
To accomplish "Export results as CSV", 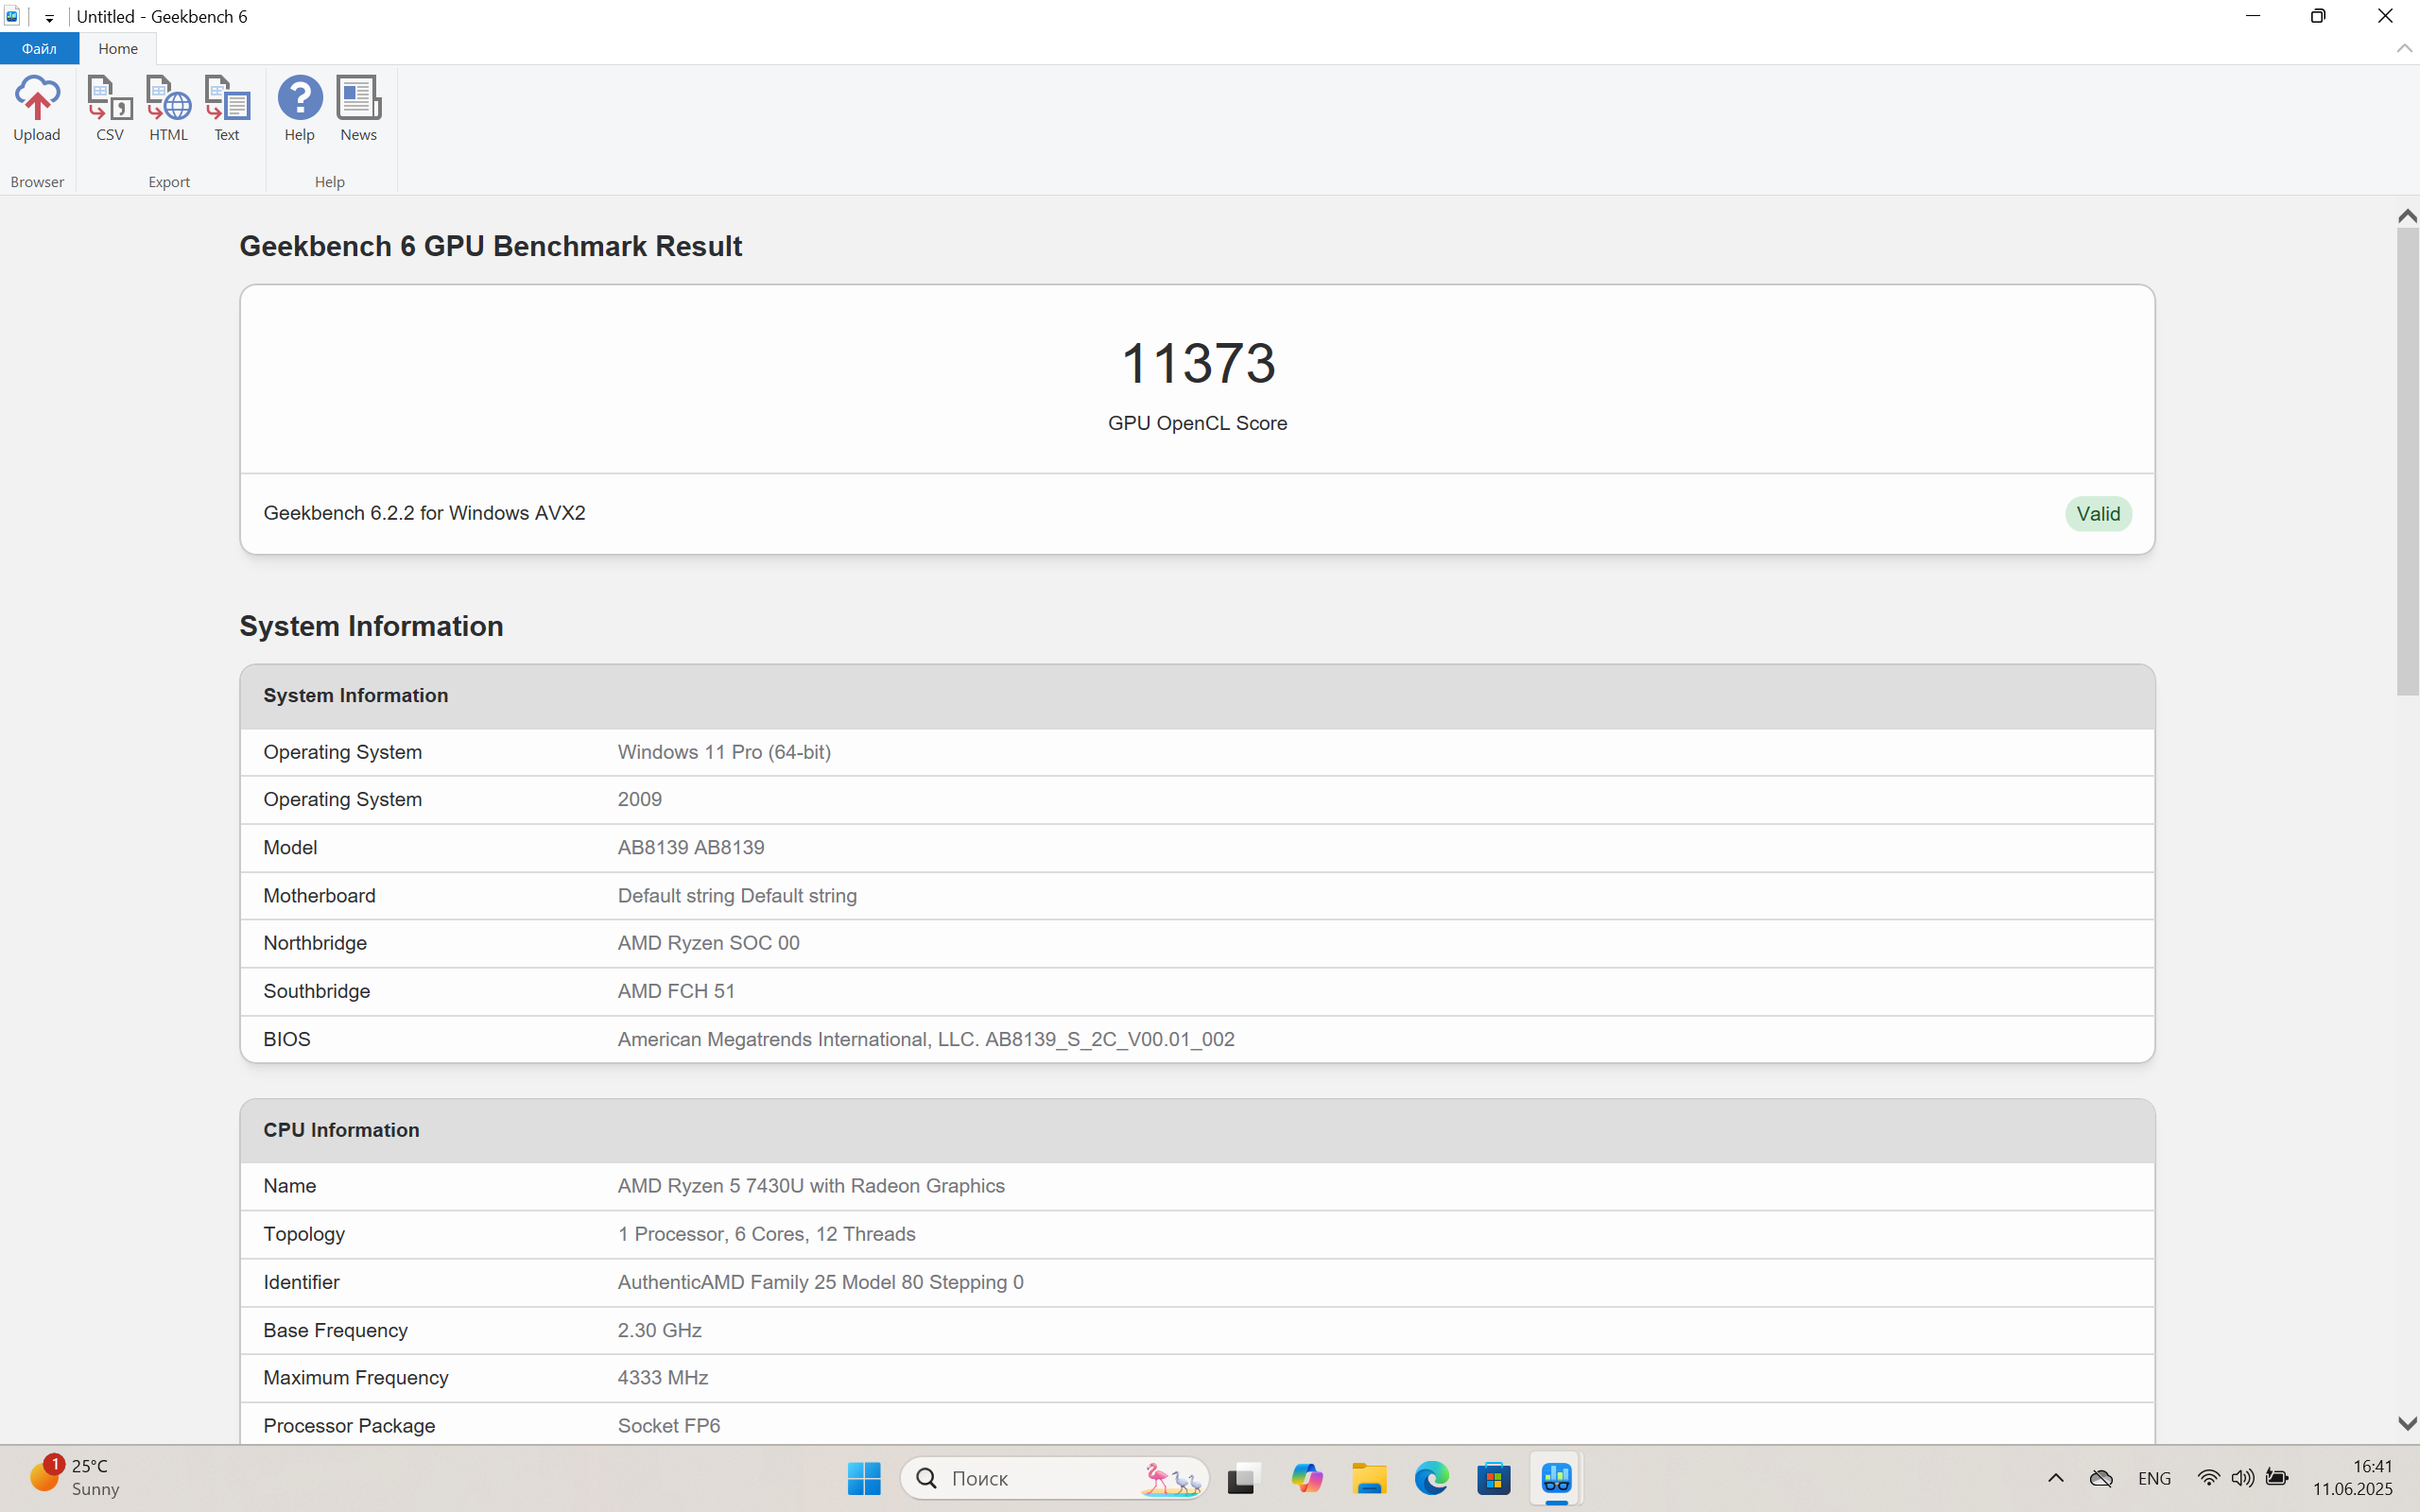I will (110, 99).
